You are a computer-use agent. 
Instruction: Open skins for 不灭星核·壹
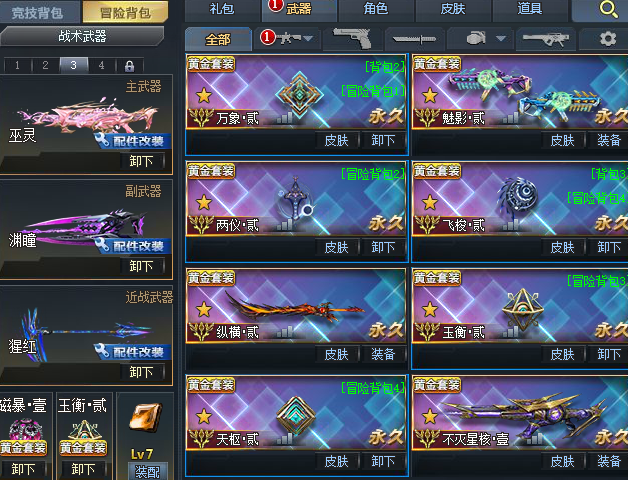coord(562,462)
